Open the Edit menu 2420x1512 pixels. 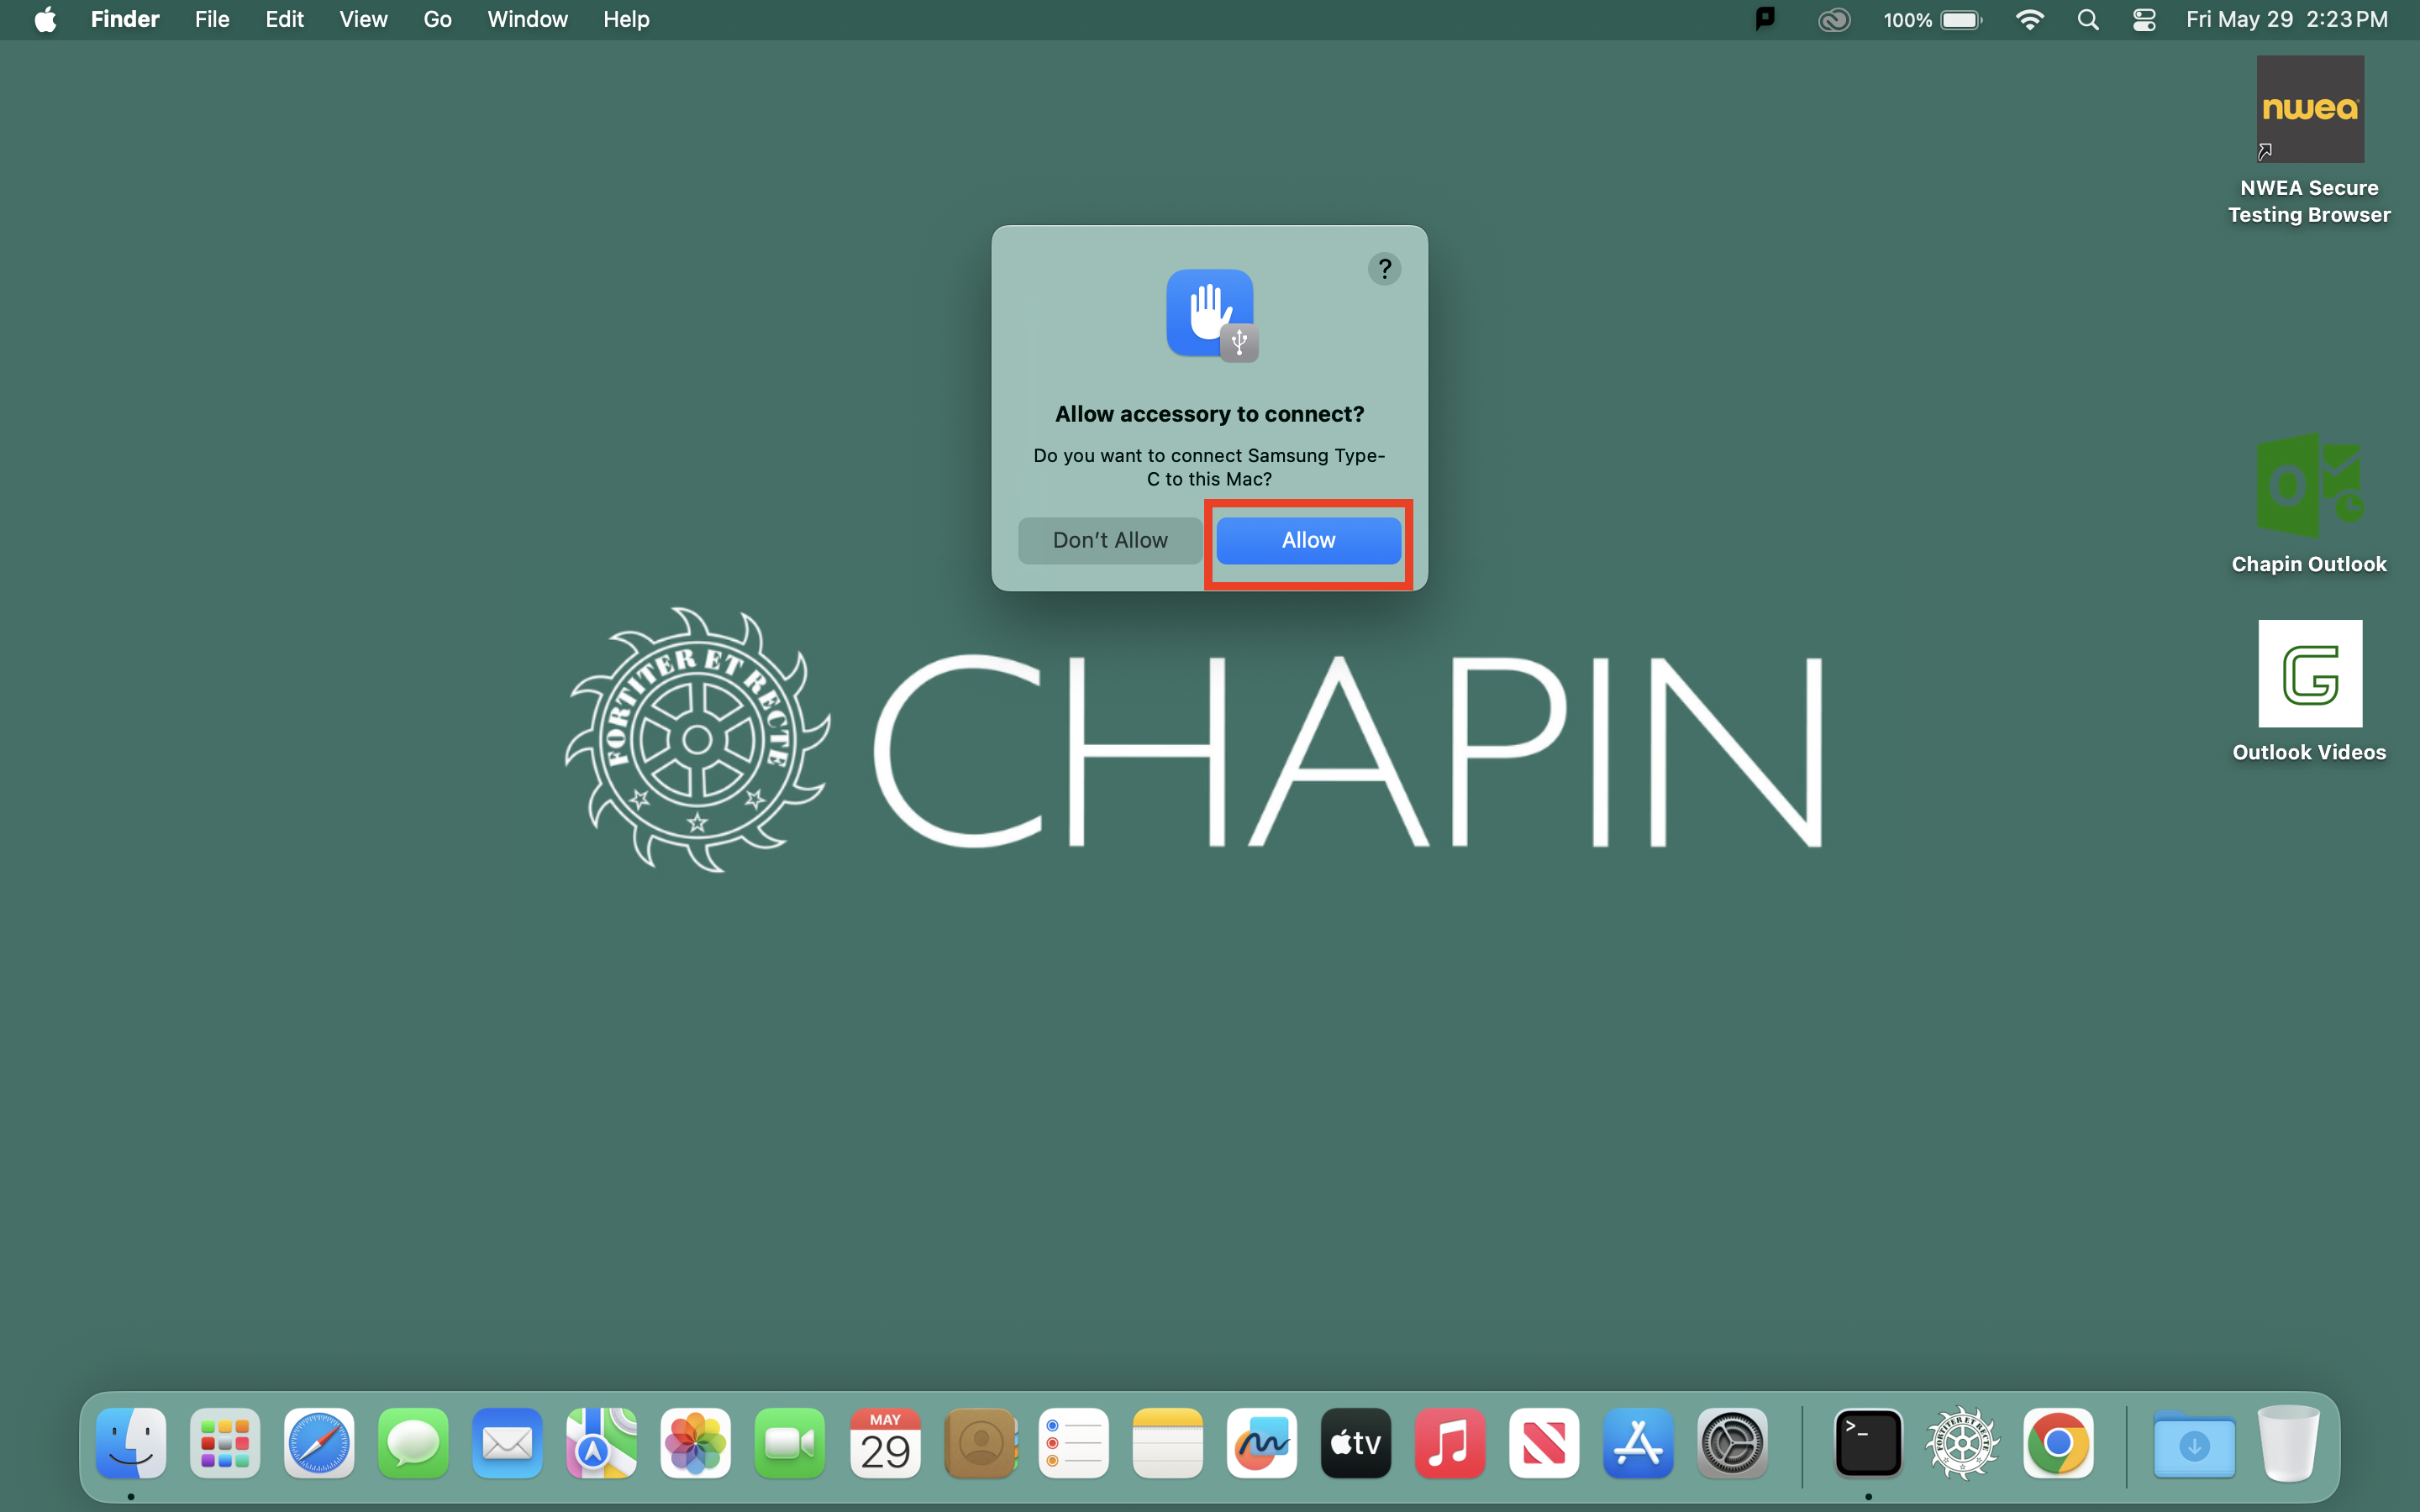click(285, 19)
